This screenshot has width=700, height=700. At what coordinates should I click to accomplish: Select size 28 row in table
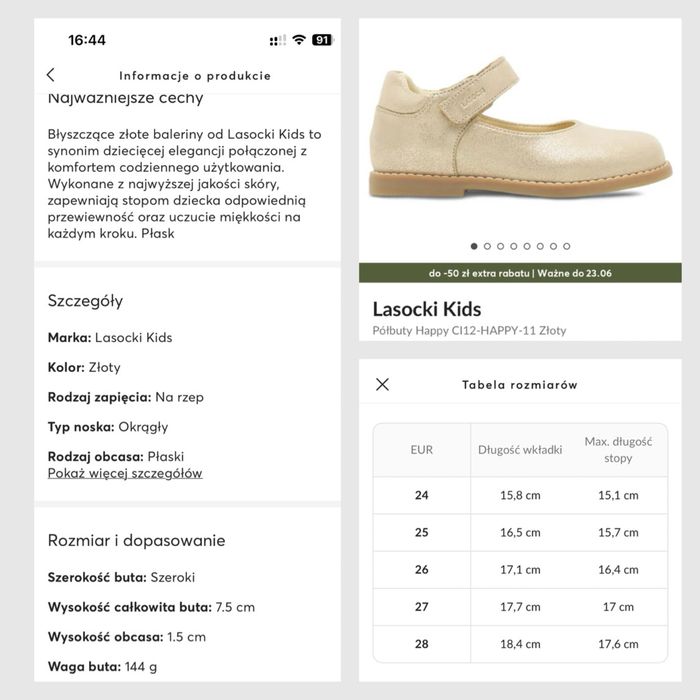[520, 644]
